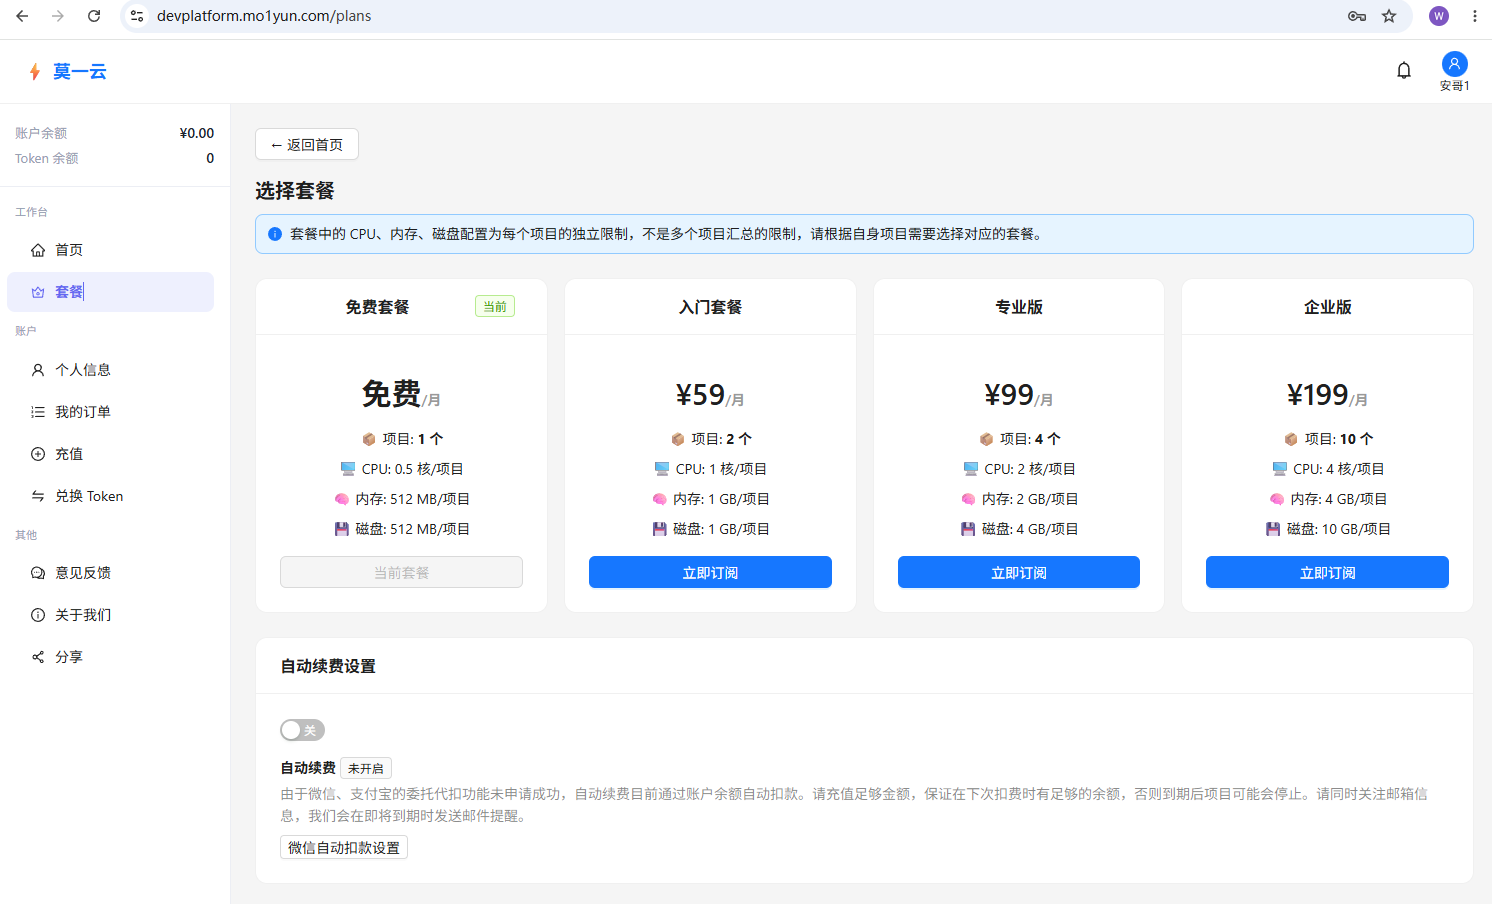Screen dimensions: 1492x904
Task: Click info icon in the blue notice banner
Action: click(275, 234)
